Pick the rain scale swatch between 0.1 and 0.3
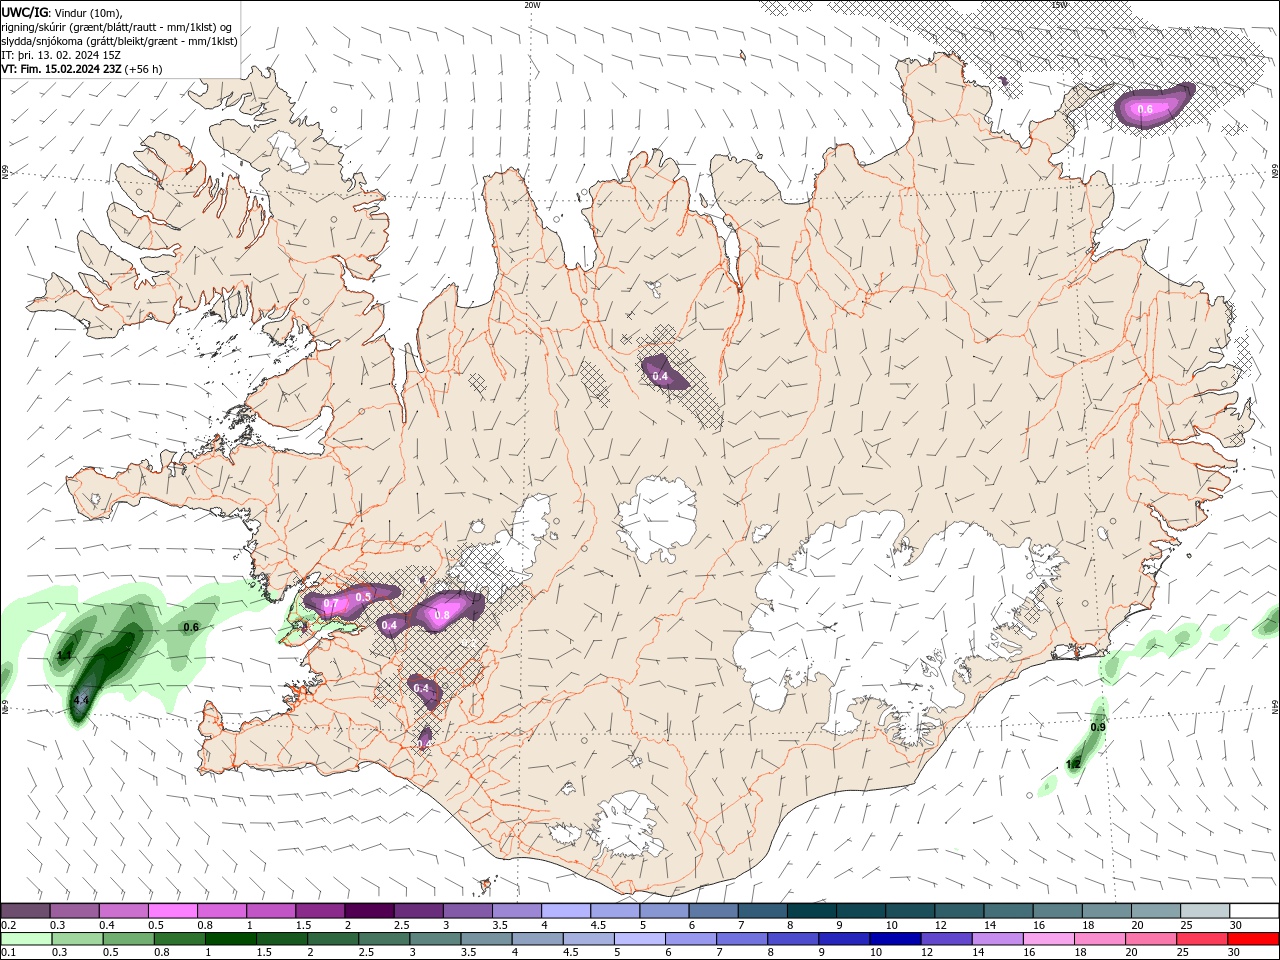 coord(26,939)
